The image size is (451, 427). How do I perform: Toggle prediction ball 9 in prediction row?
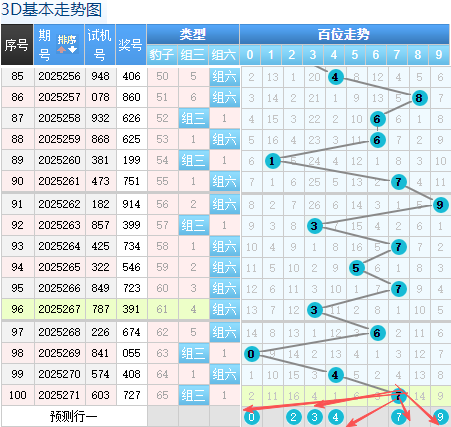click(x=440, y=417)
